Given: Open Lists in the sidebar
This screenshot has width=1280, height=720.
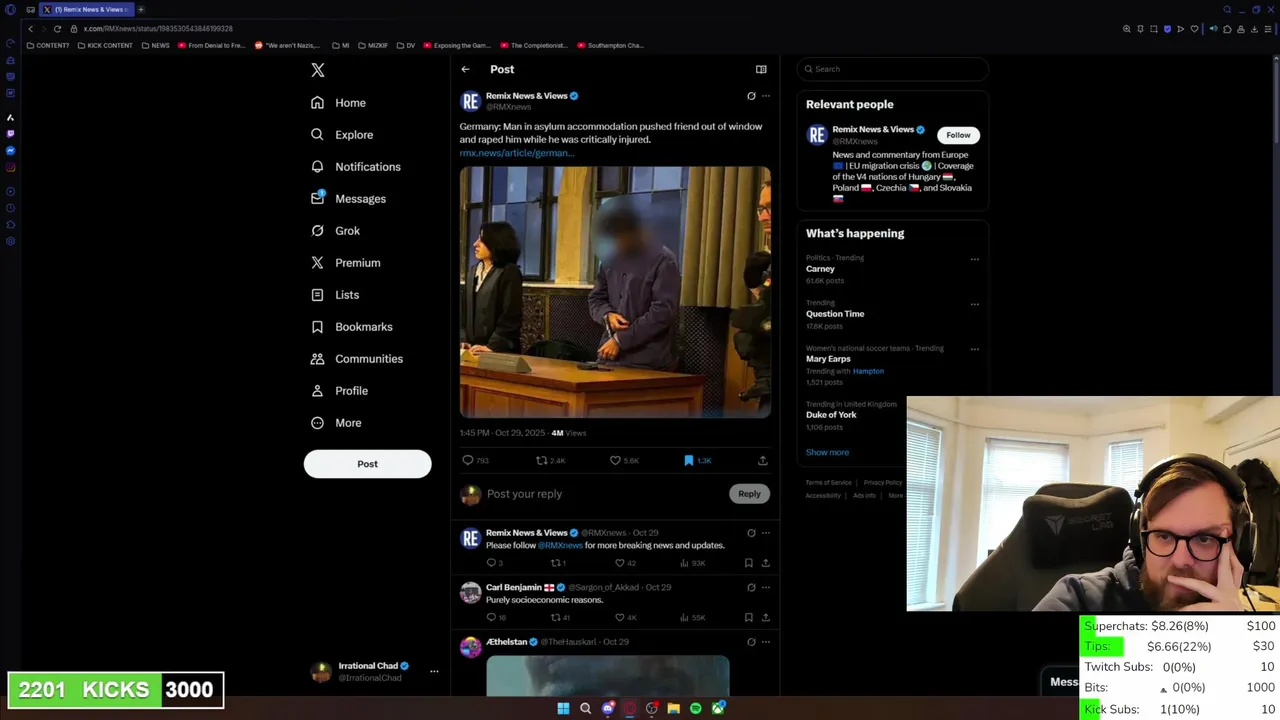Looking at the screenshot, I should 335,295.
